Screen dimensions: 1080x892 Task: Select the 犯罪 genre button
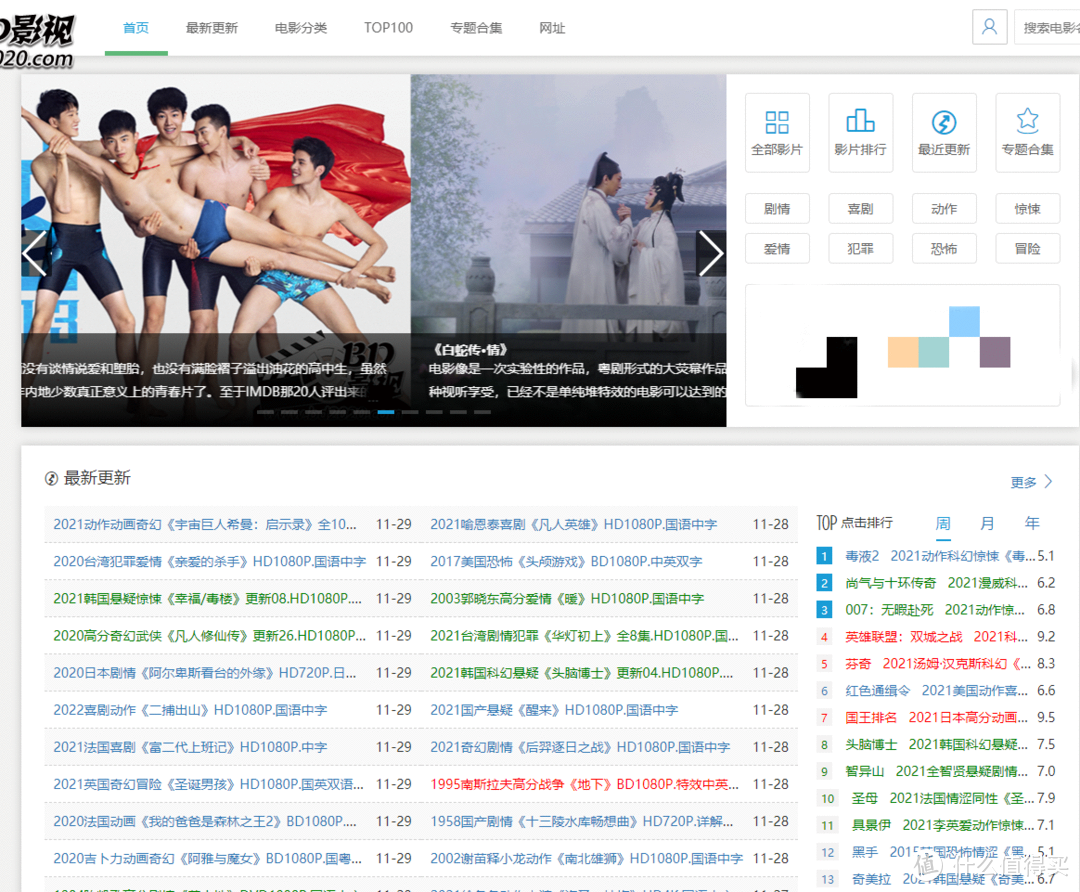860,249
